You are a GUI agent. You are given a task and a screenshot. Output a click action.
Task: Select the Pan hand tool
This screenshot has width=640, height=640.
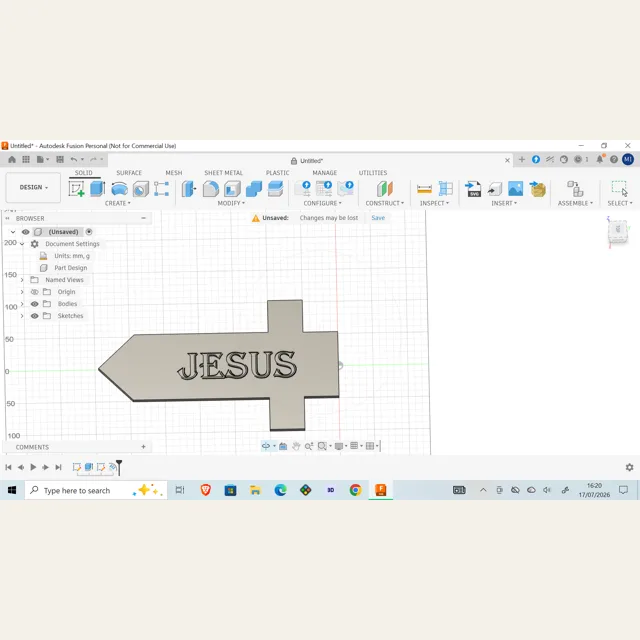pyautogui.click(x=296, y=446)
